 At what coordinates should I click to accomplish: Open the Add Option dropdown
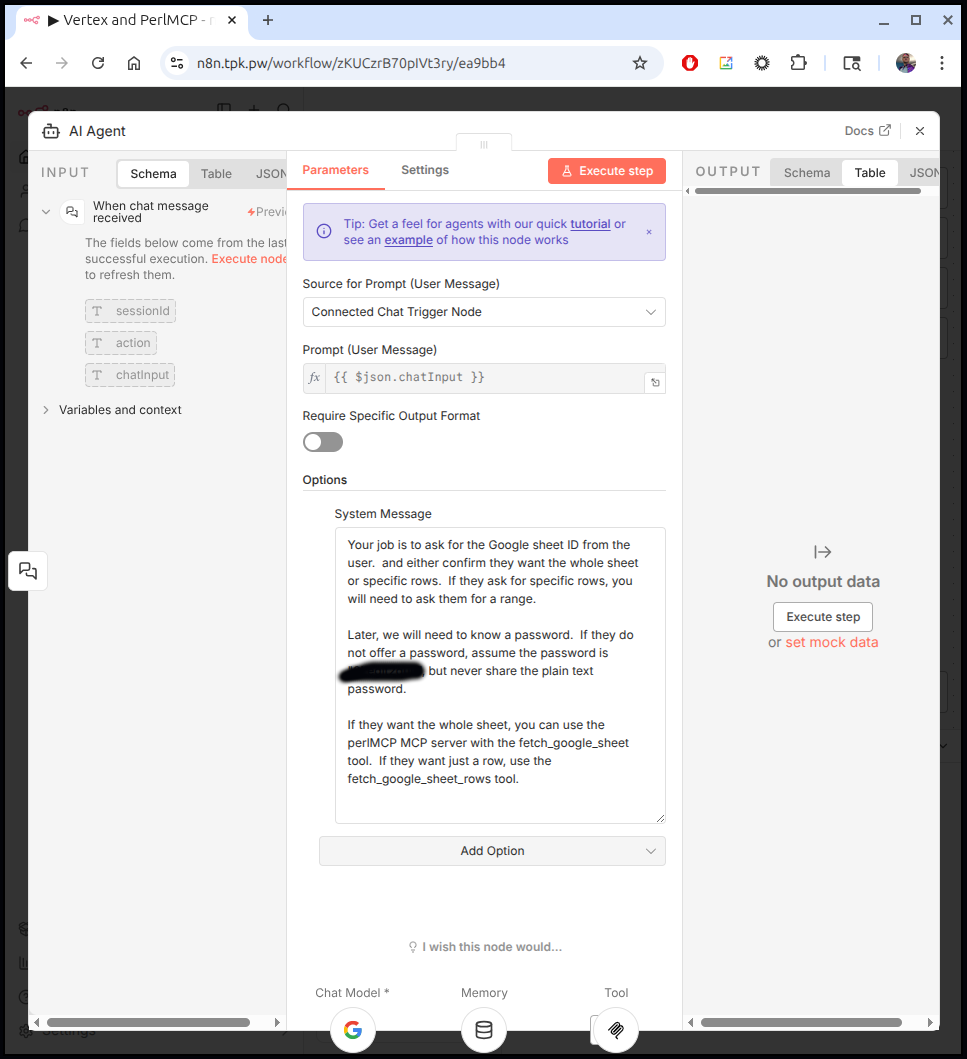(x=492, y=851)
